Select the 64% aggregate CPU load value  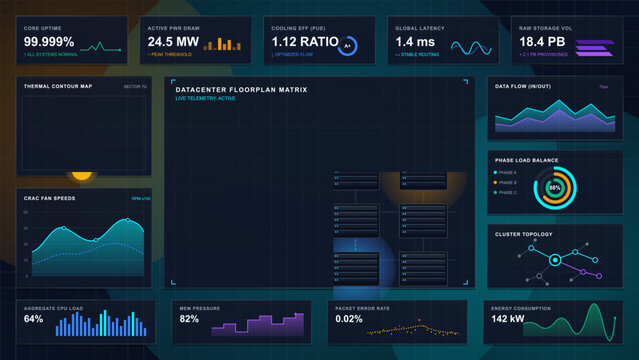click(33, 319)
